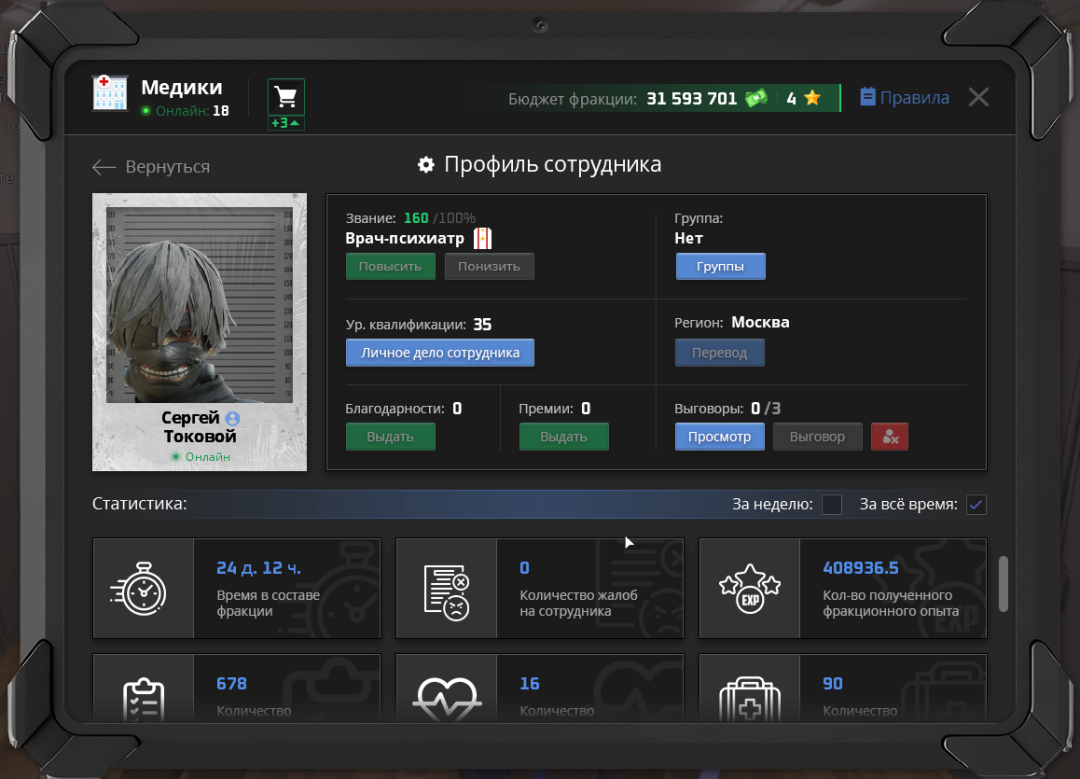Screen dimensions: 1080x779
Task: Click the statistics vertical scrollbar handle
Action: [x=1003, y=583]
